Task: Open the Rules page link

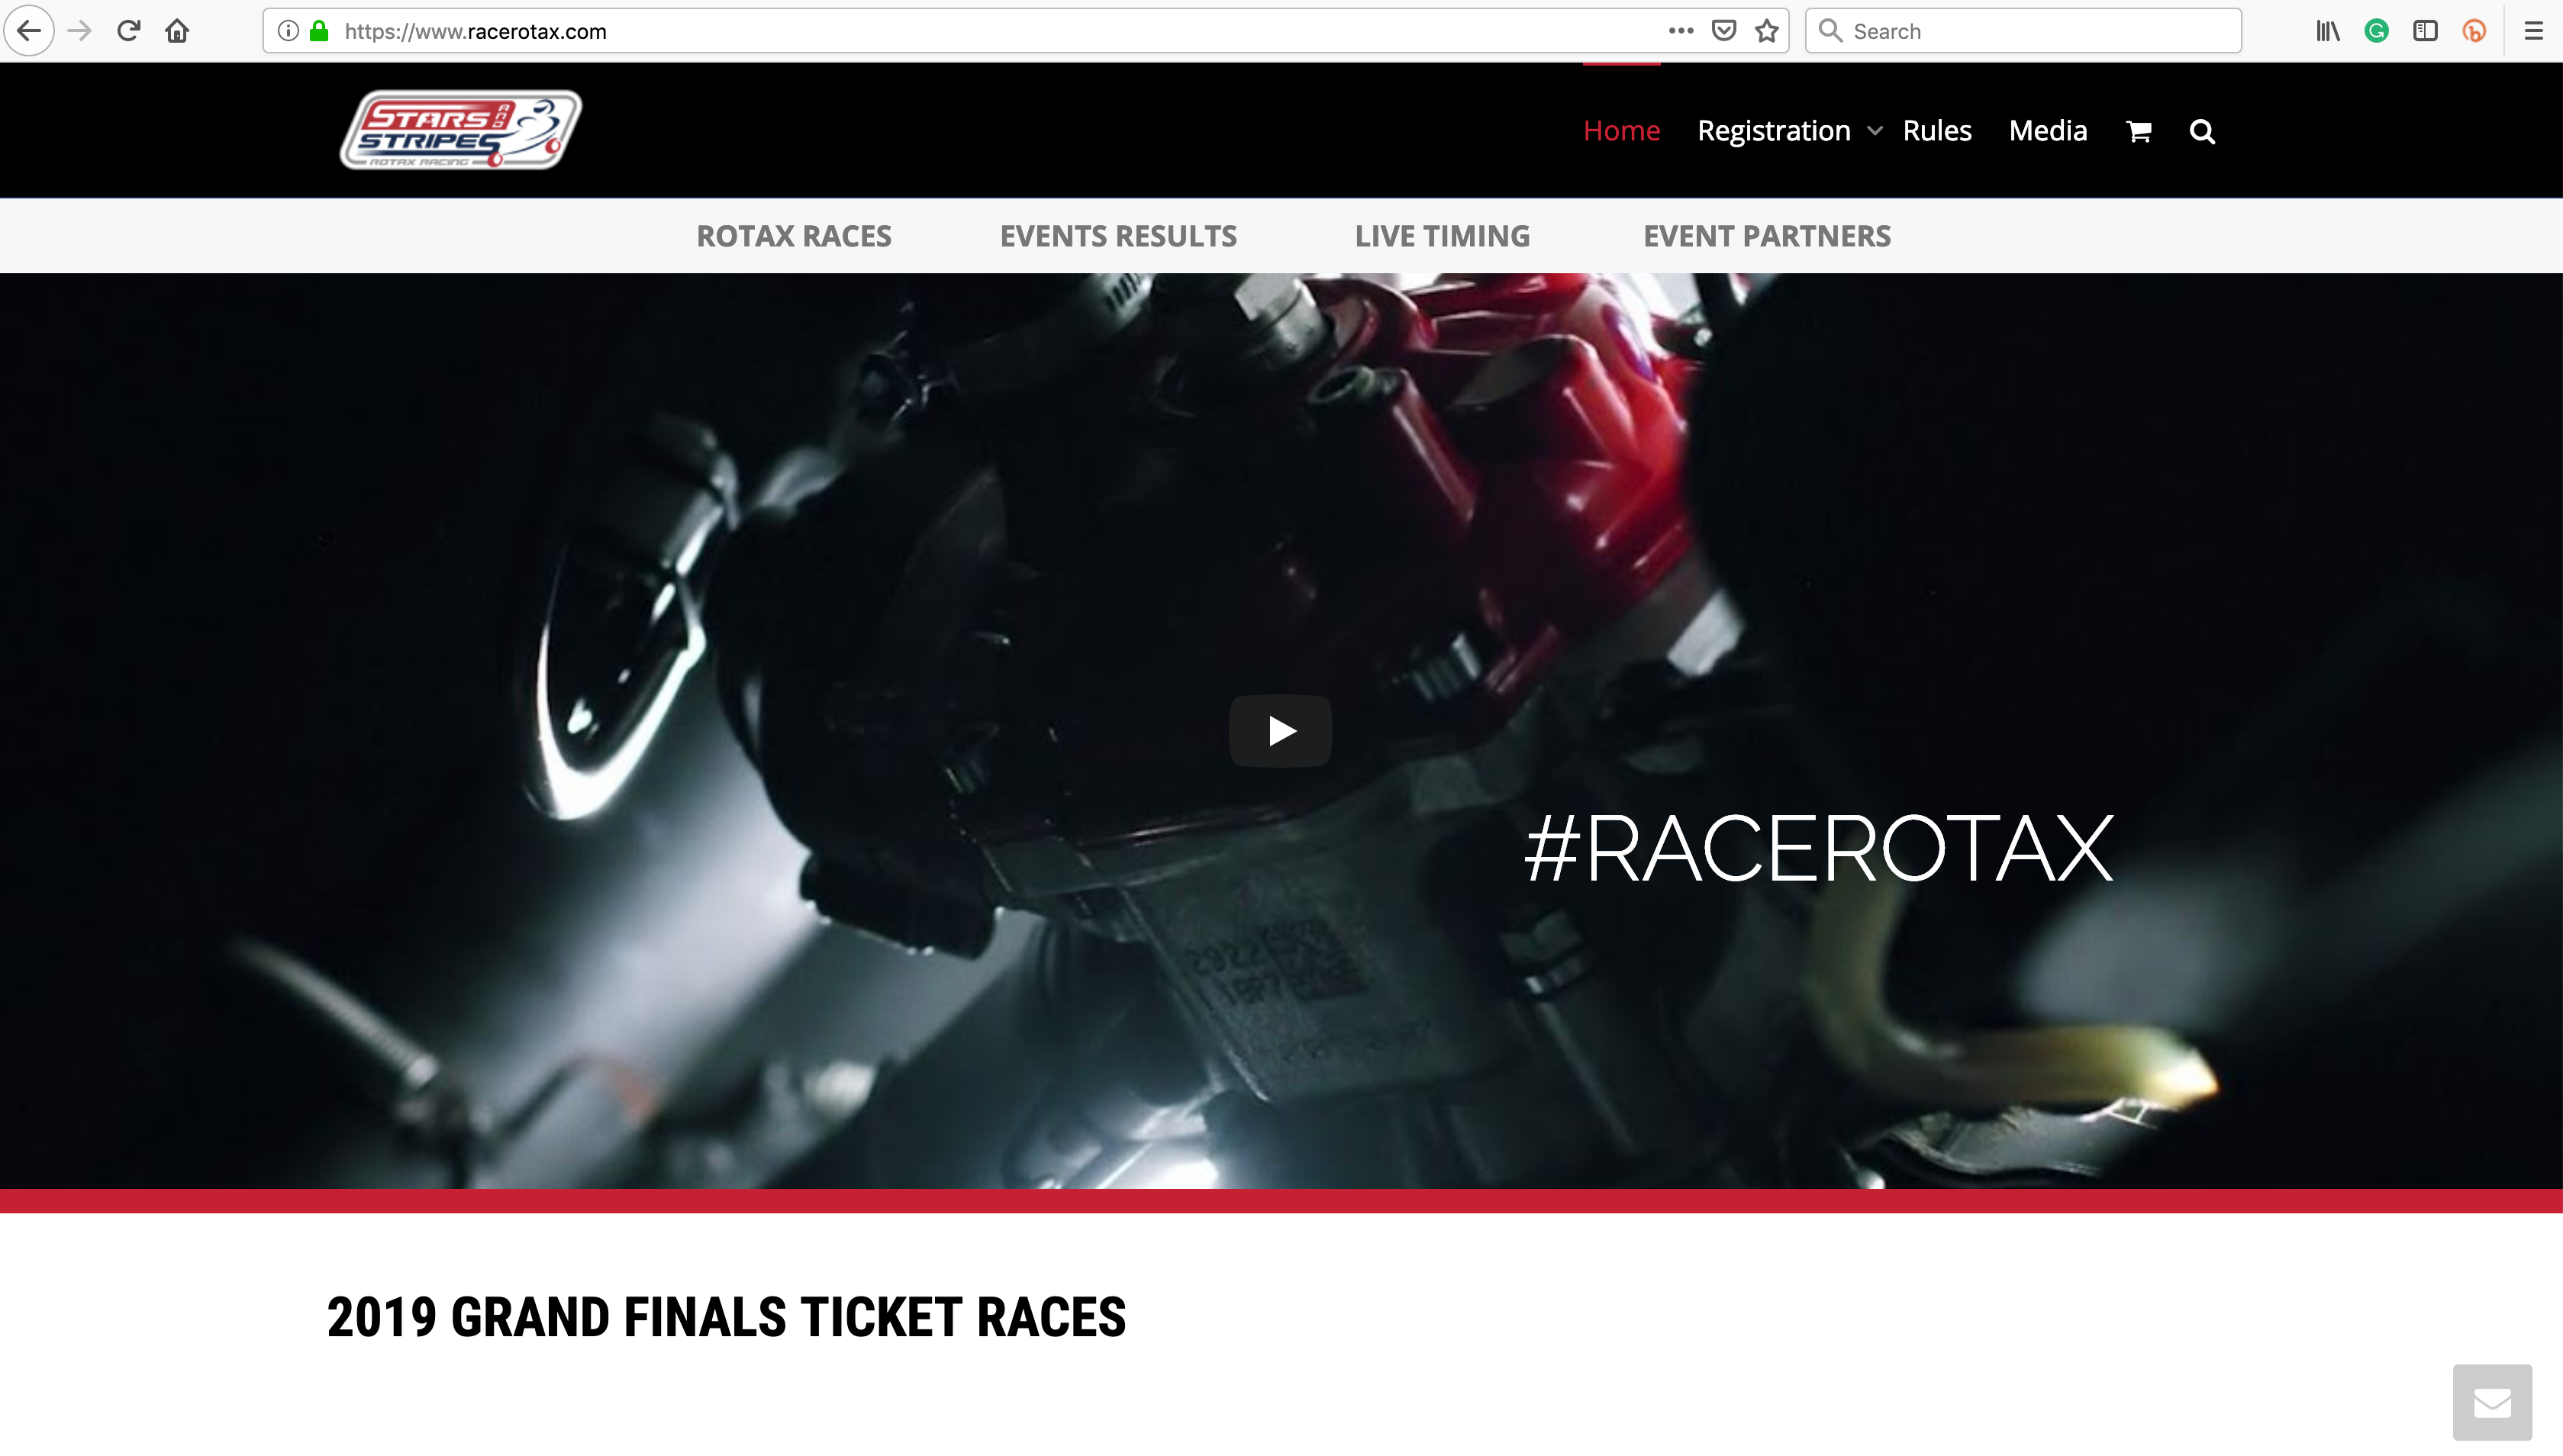Action: click(1937, 131)
